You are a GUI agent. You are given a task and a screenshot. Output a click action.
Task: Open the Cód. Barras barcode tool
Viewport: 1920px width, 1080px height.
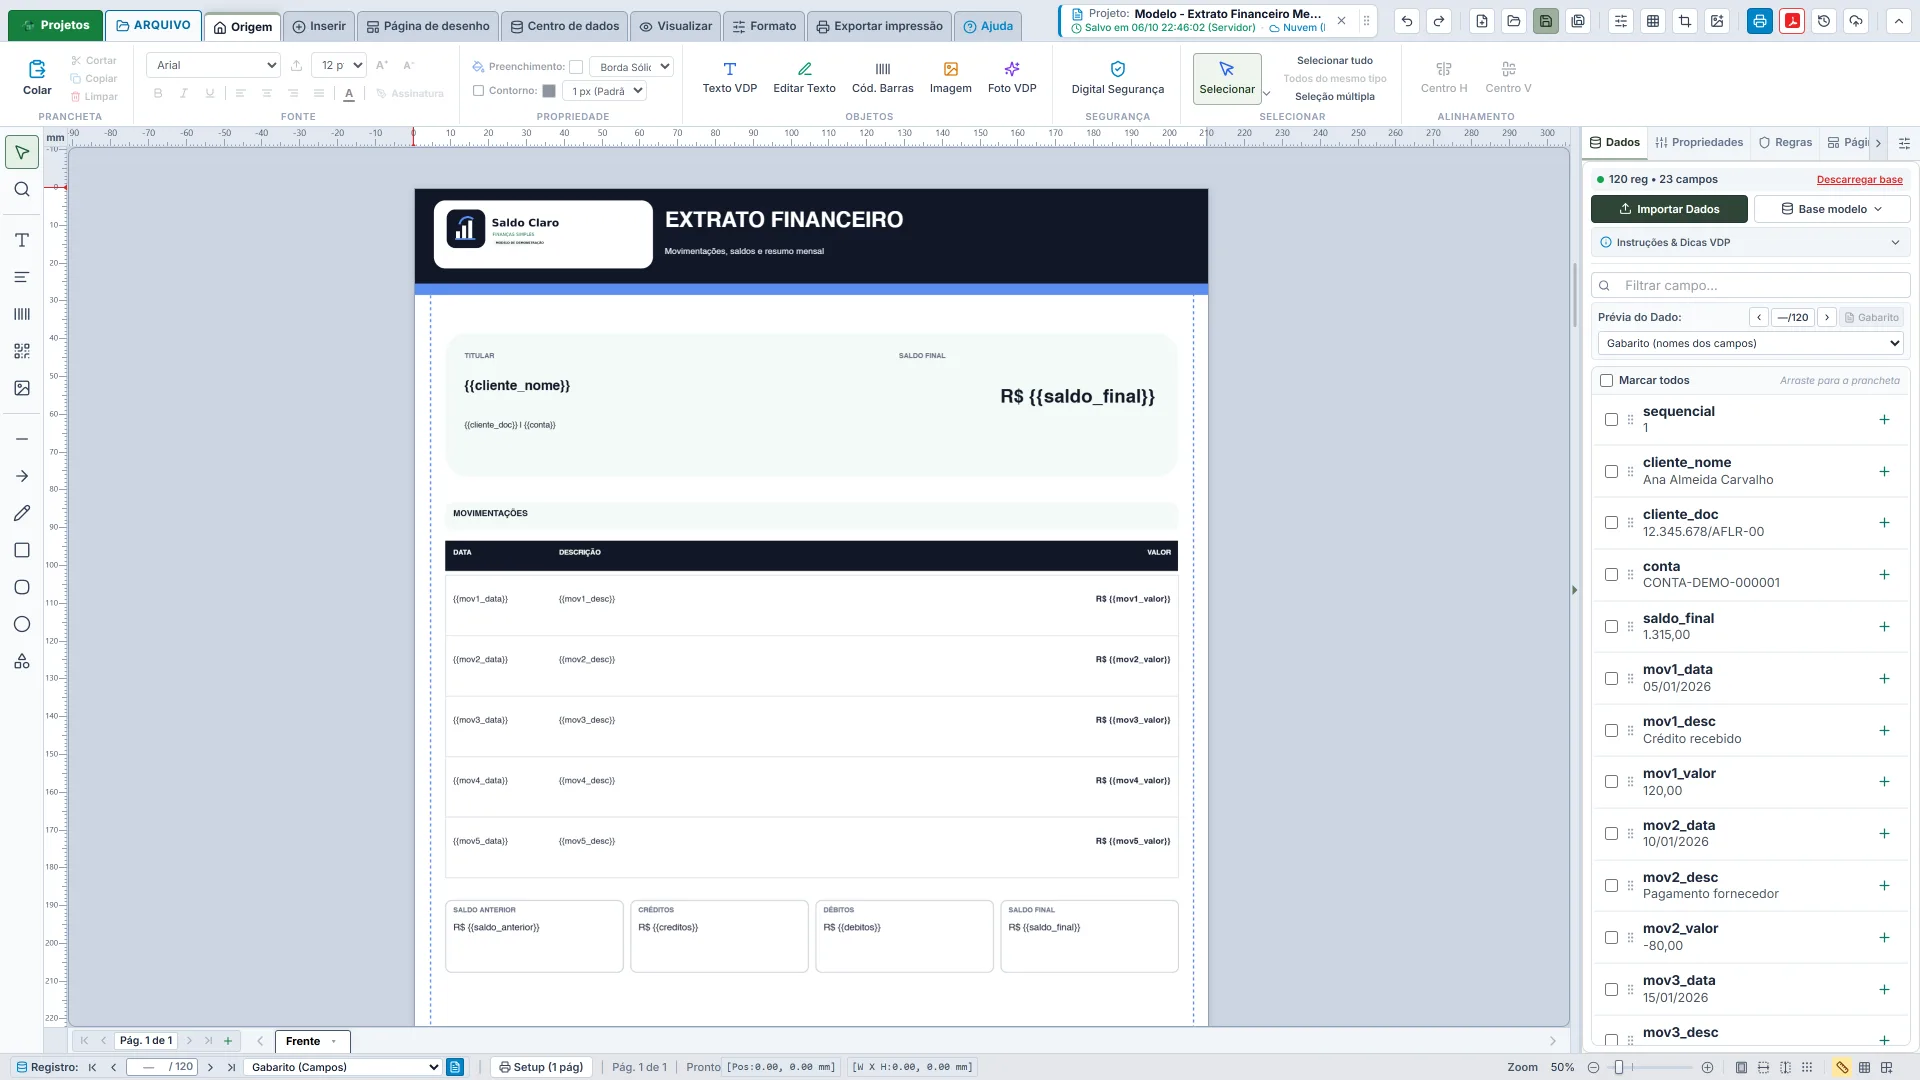coord(882,77)
